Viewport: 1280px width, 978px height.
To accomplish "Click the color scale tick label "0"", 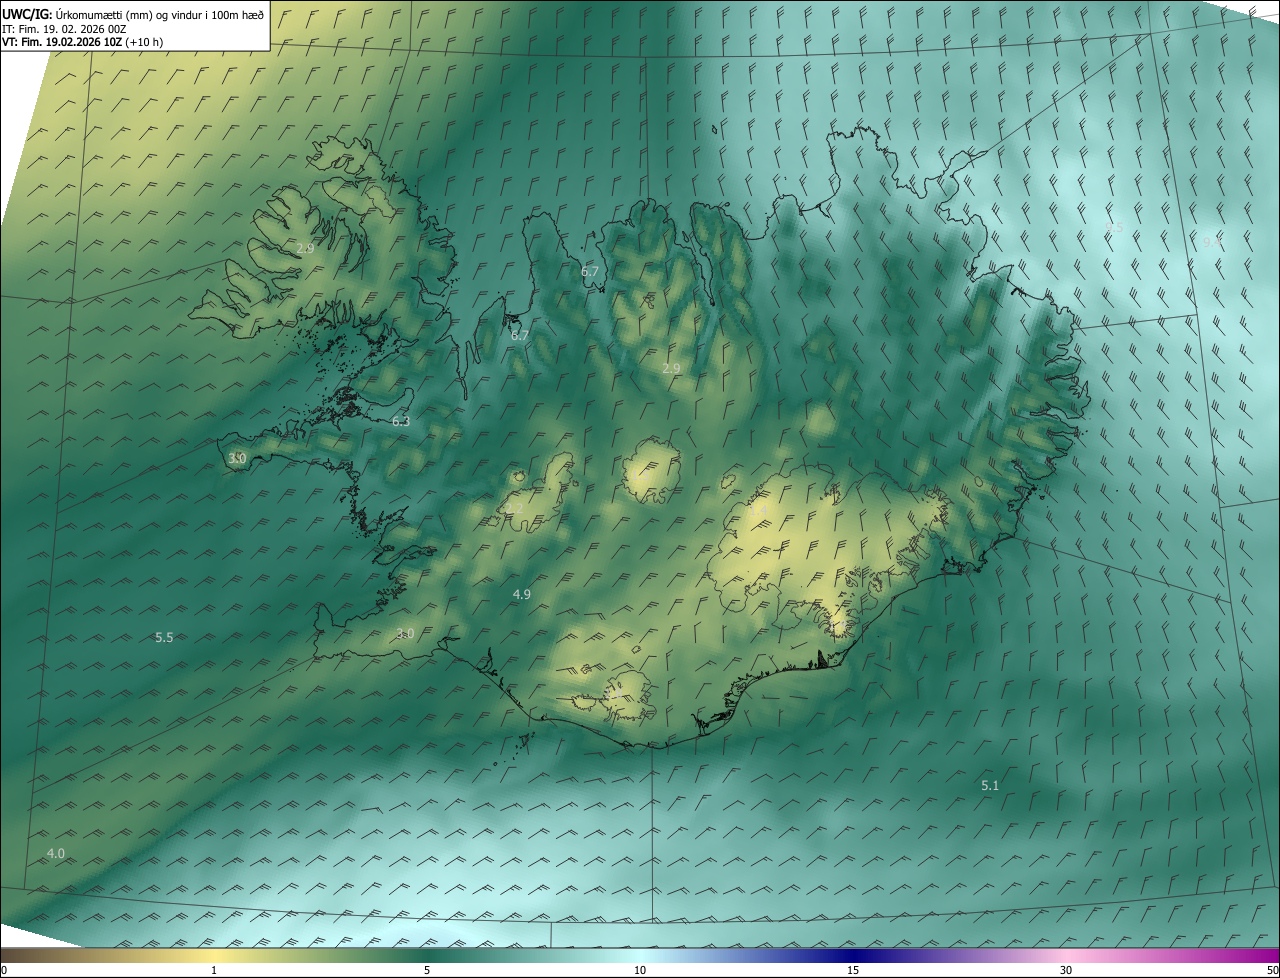I will (4, 970).
